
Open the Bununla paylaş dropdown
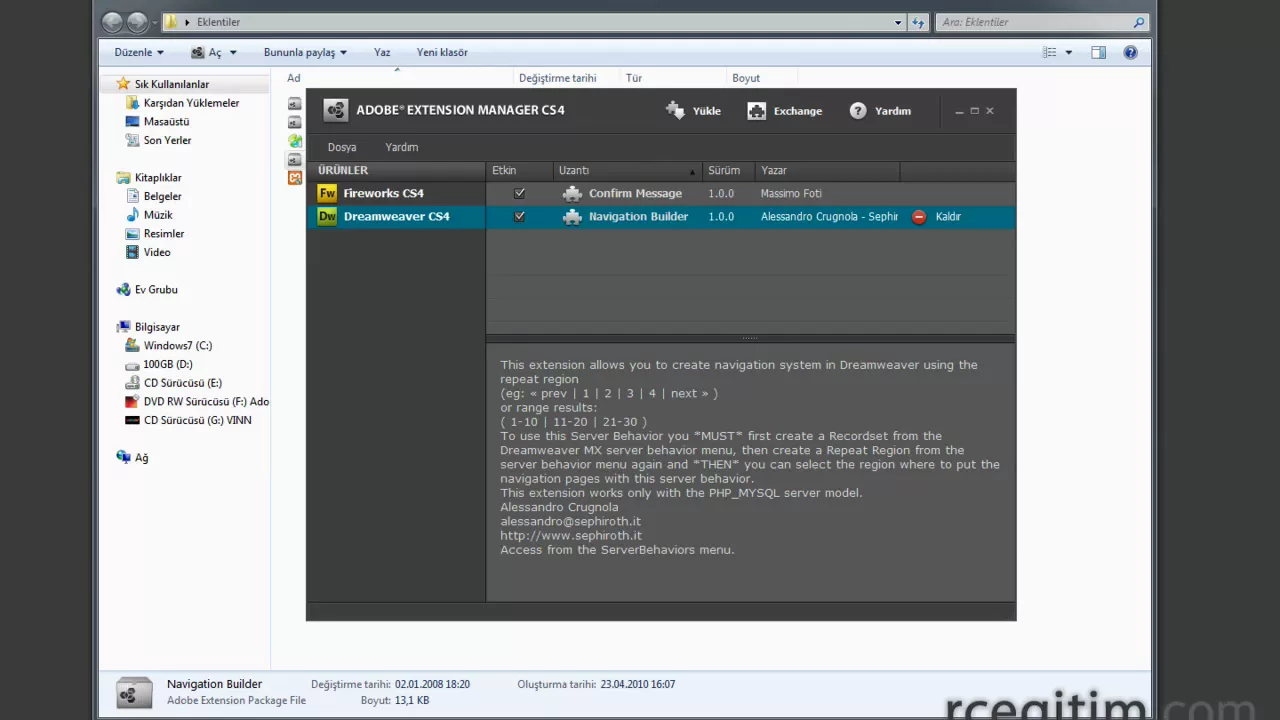tap(305, 52)
